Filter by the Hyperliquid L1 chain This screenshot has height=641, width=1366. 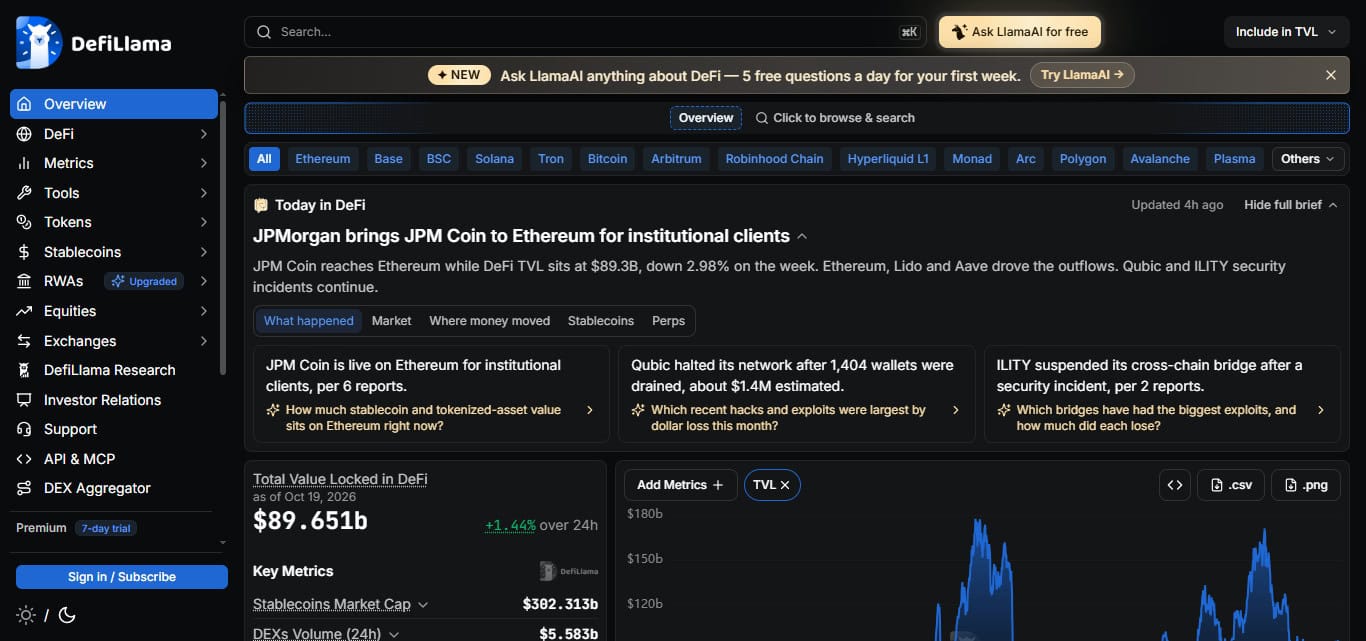click(888, 159)
